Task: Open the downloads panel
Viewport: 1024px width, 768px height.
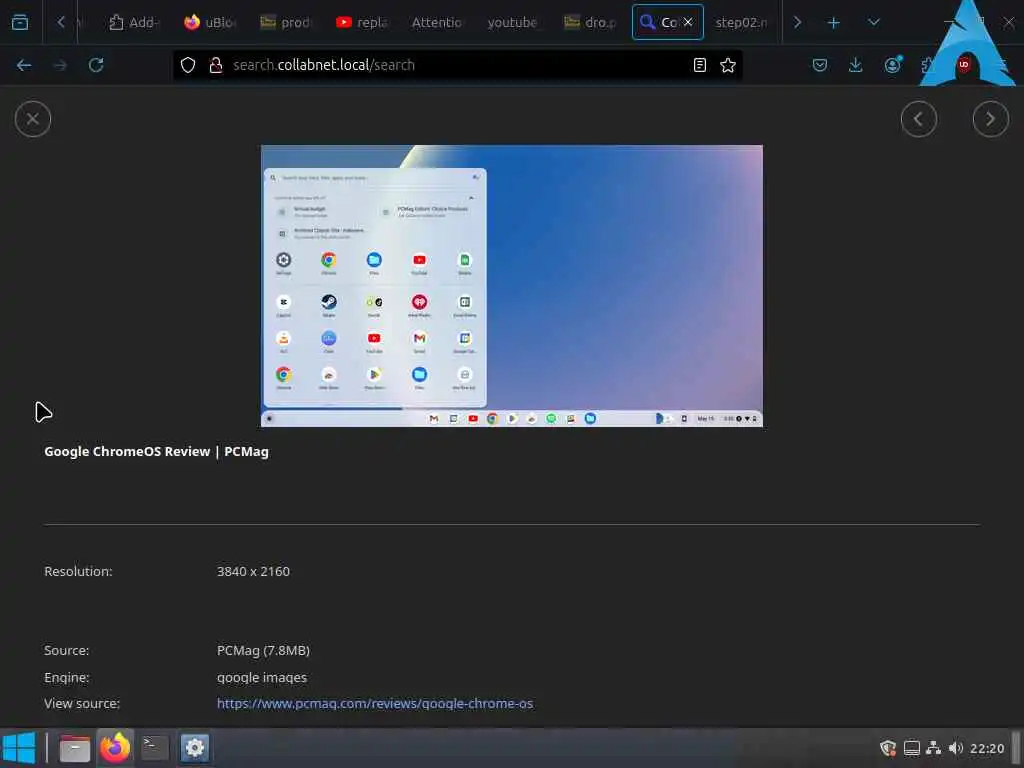Action: pos(856,65)
